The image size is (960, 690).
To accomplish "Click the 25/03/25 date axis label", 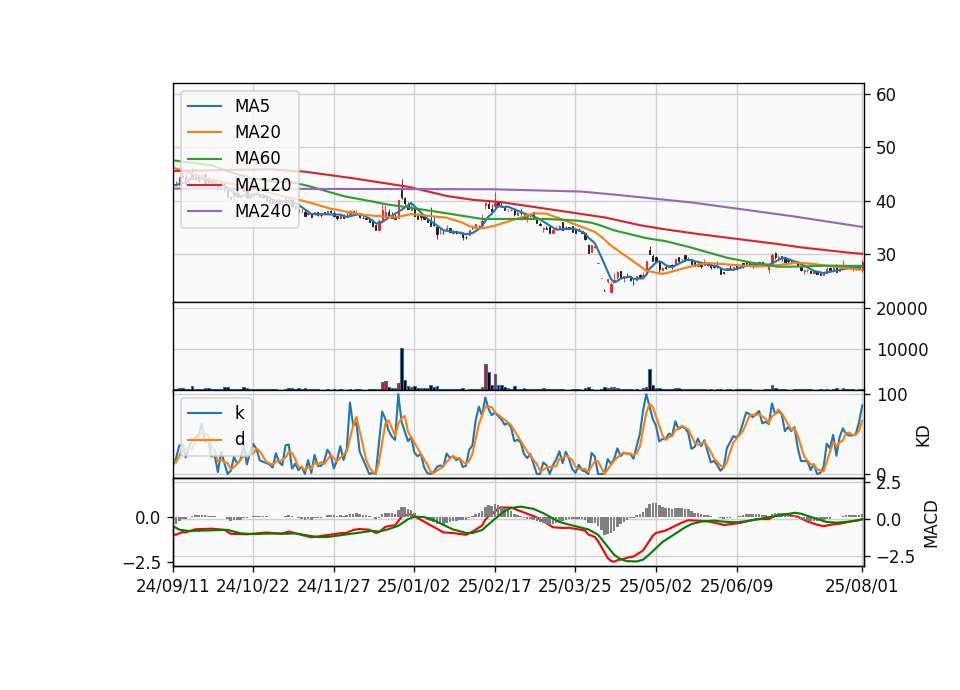I will [575, 587].
